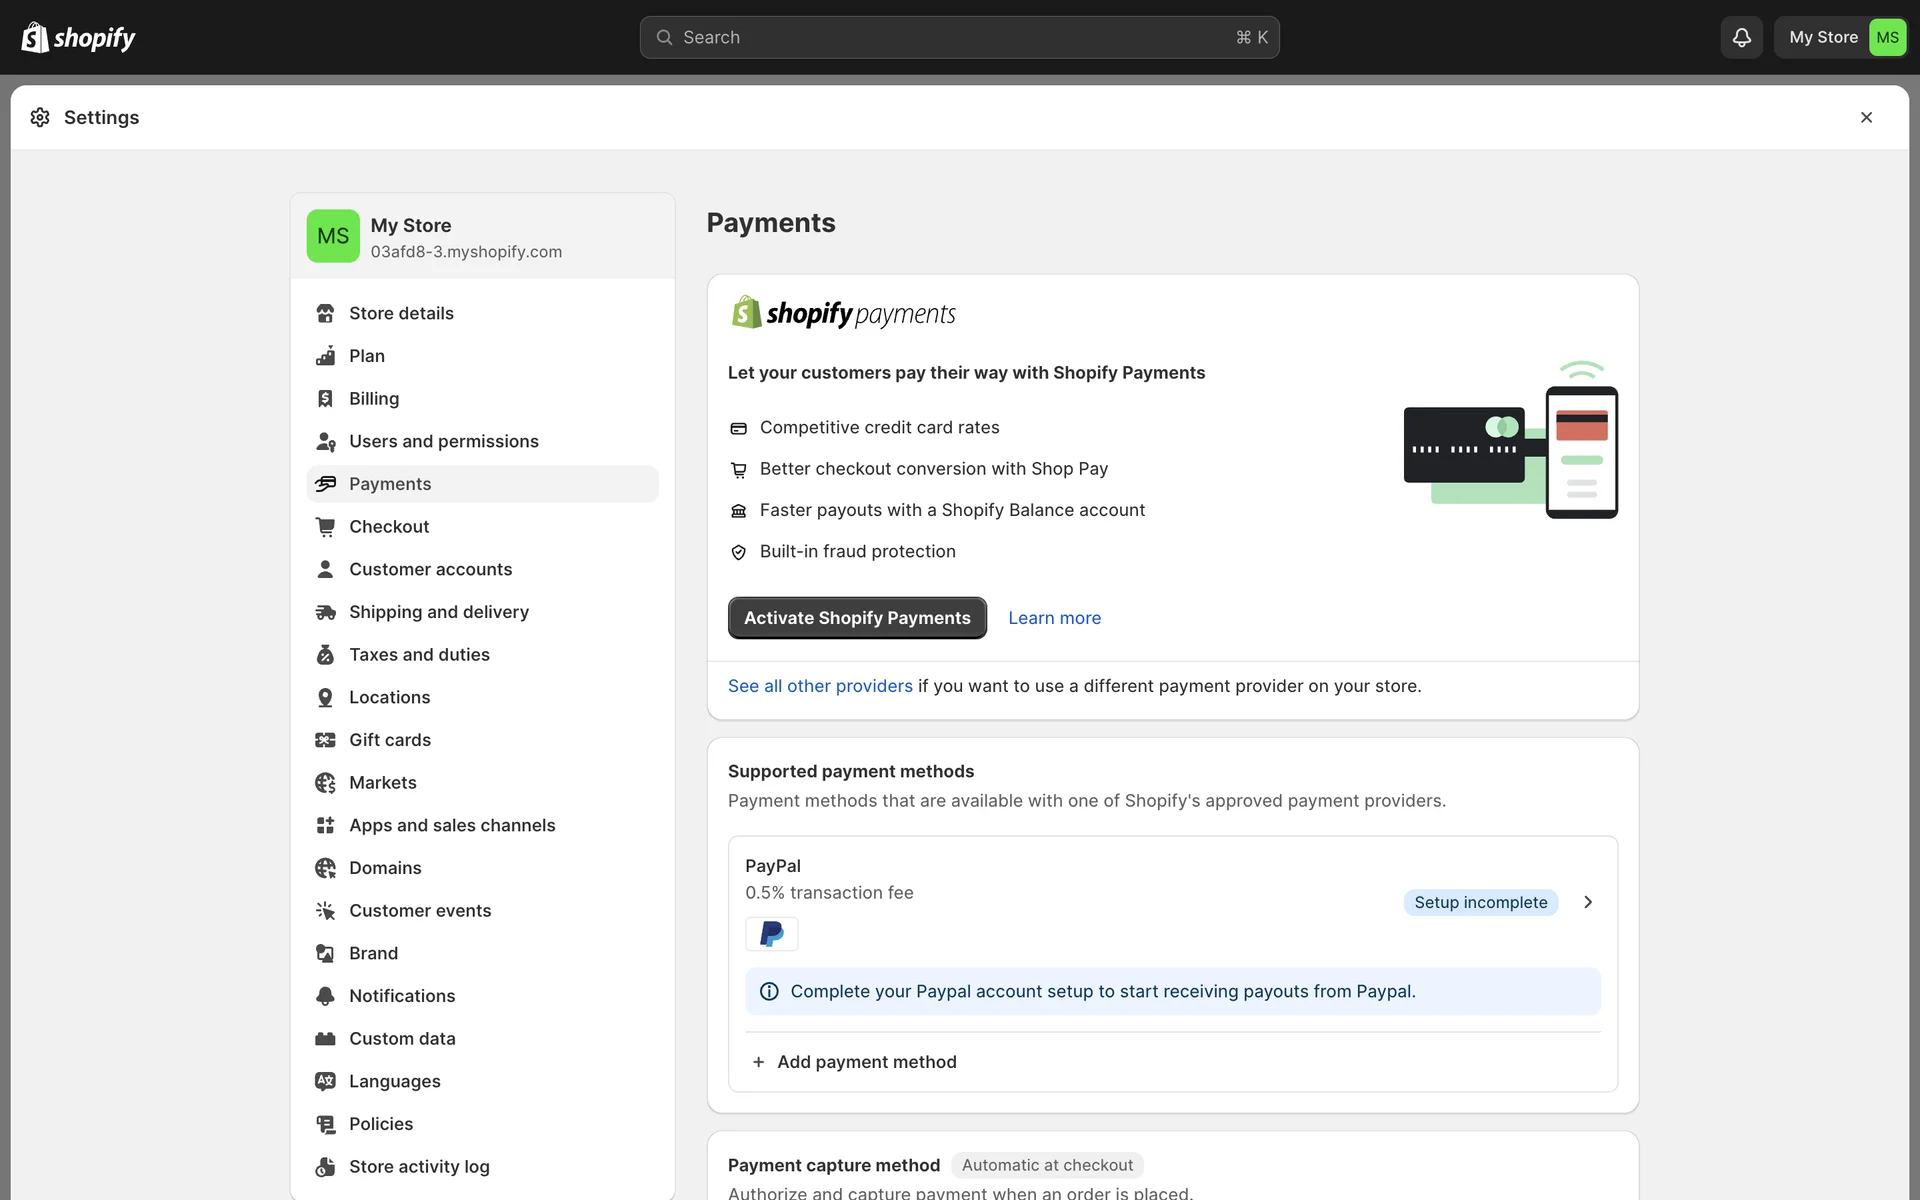Click the Activate Shopify Payments button
Viewport: 1920px width, 1200px height.
tap(857, 618)
